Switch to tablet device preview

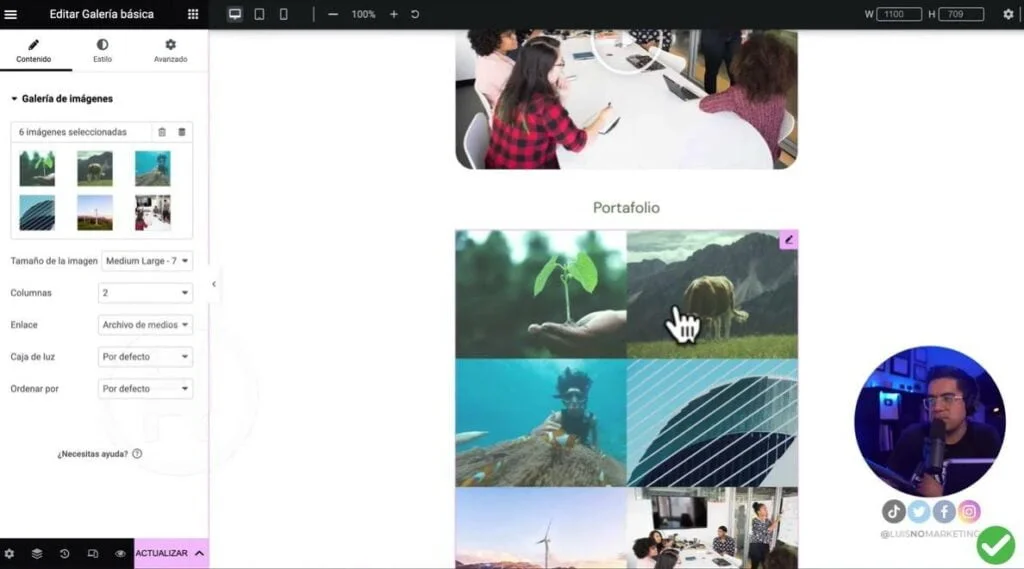click(x=259, y=14)
